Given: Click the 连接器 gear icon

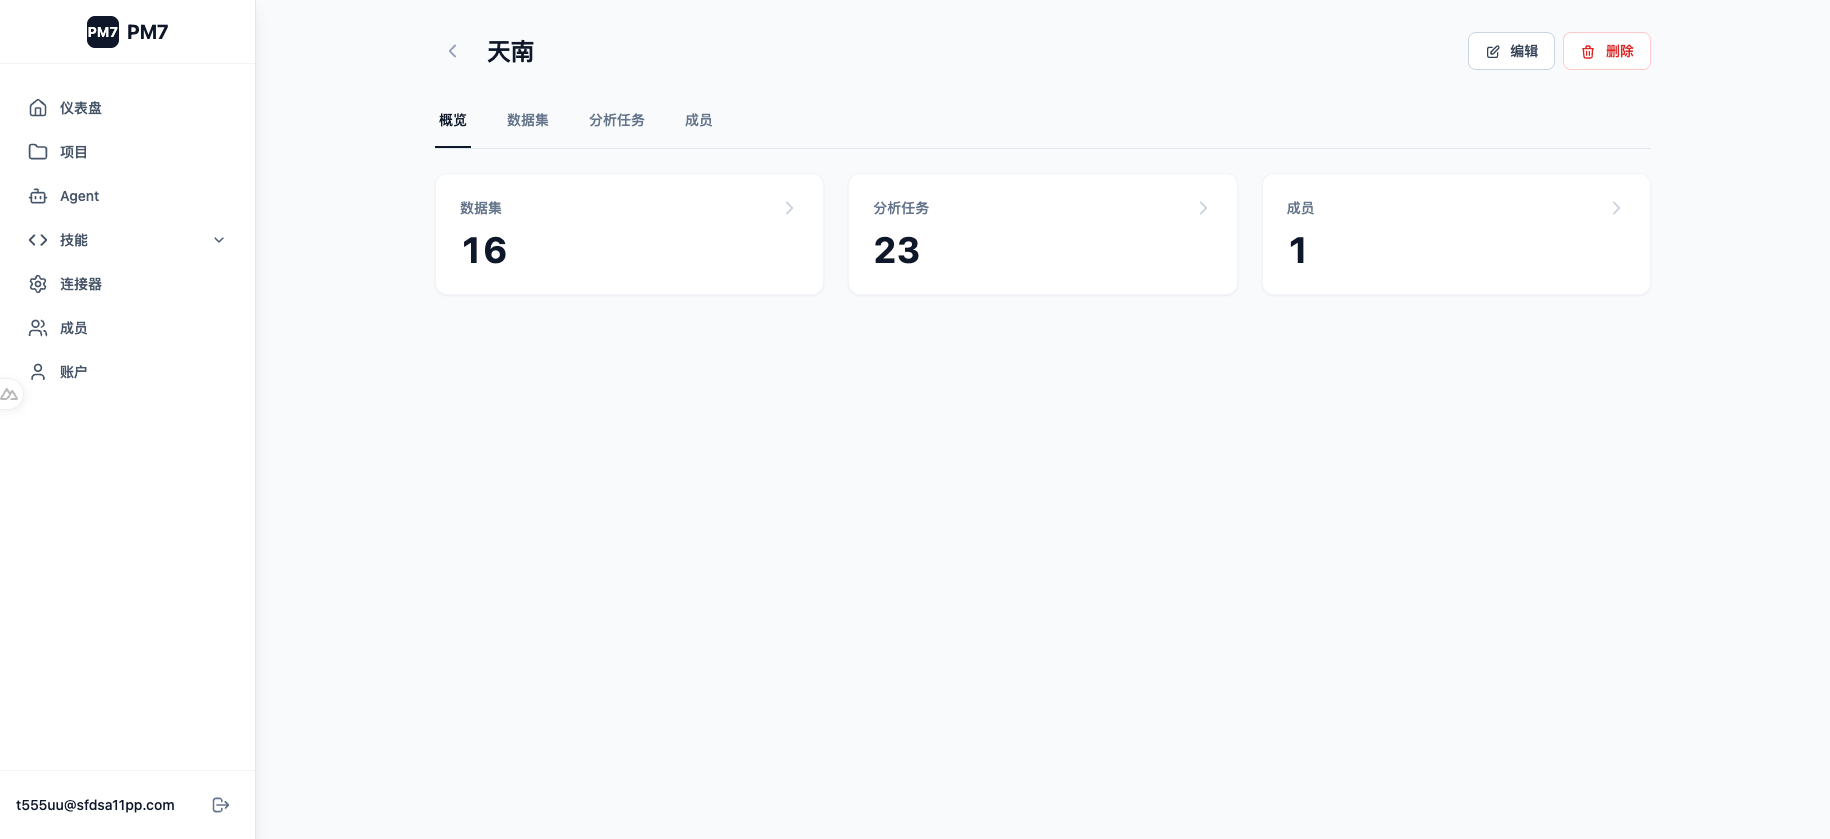Looking at the screenshot, I should tap(38, 284).
